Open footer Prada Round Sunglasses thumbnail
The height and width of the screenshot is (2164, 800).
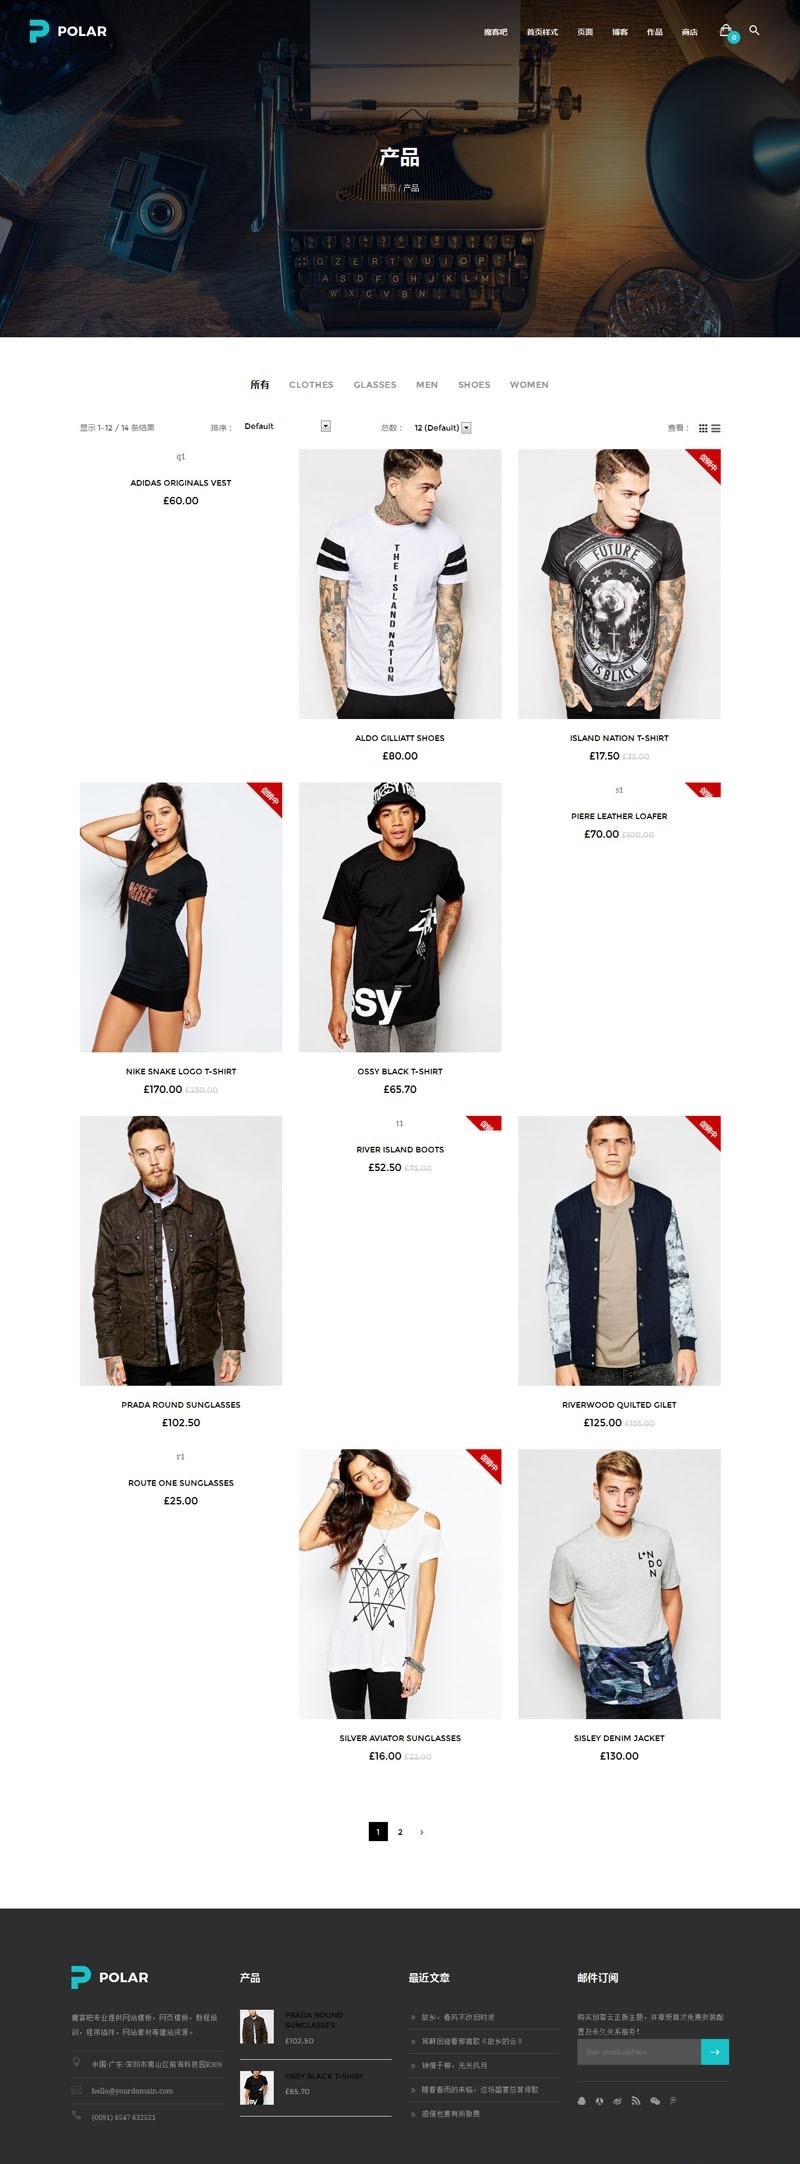coord(257,2027)
